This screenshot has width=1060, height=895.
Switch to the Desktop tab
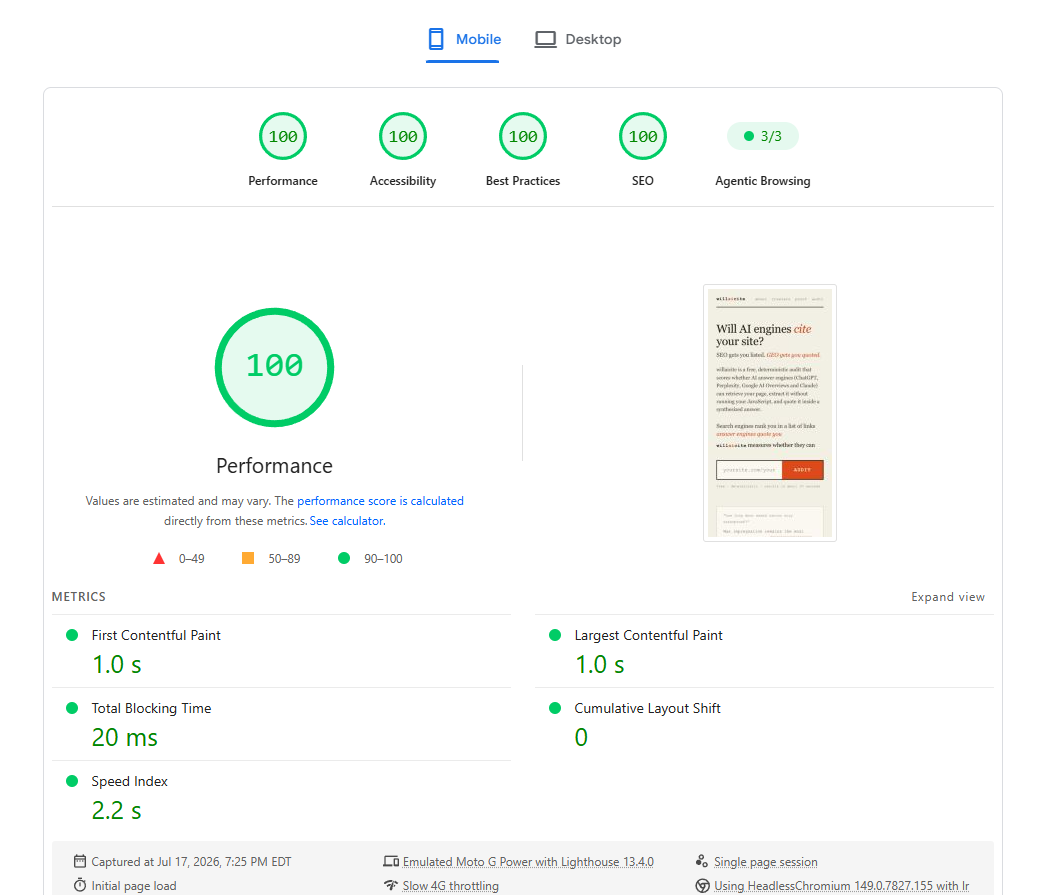tap(578, 40)
